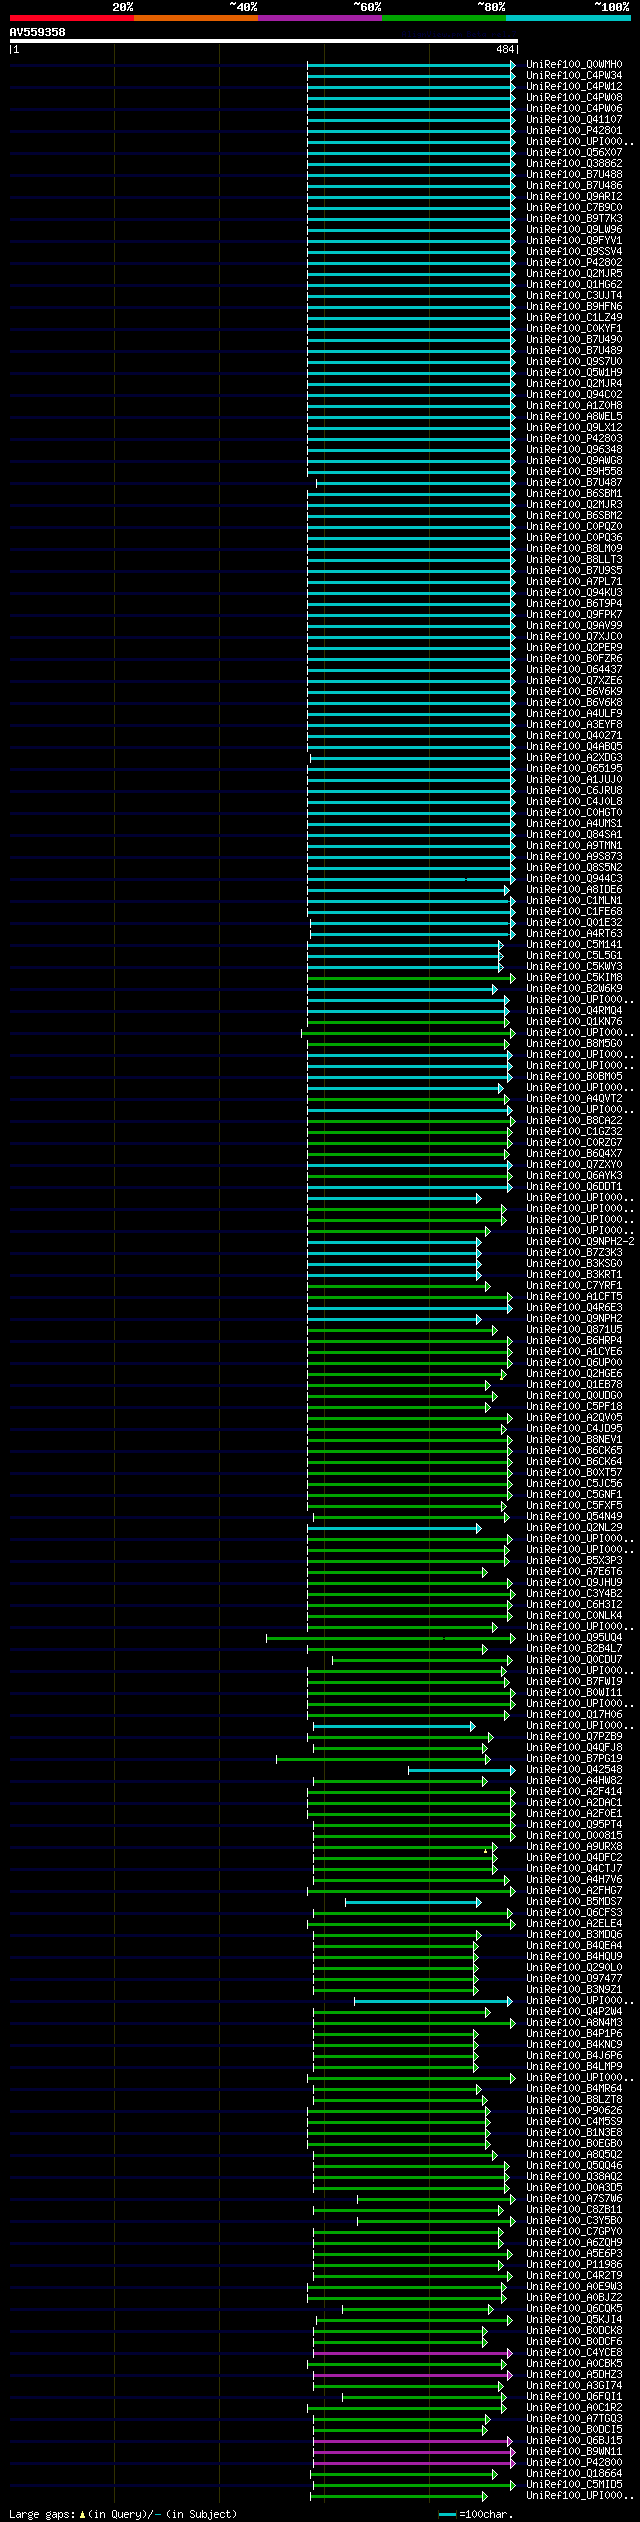Screen dimensions: 640x2522
Task: Select the label UniRef100_B0BM05
Action: [x=574, y=1076]
